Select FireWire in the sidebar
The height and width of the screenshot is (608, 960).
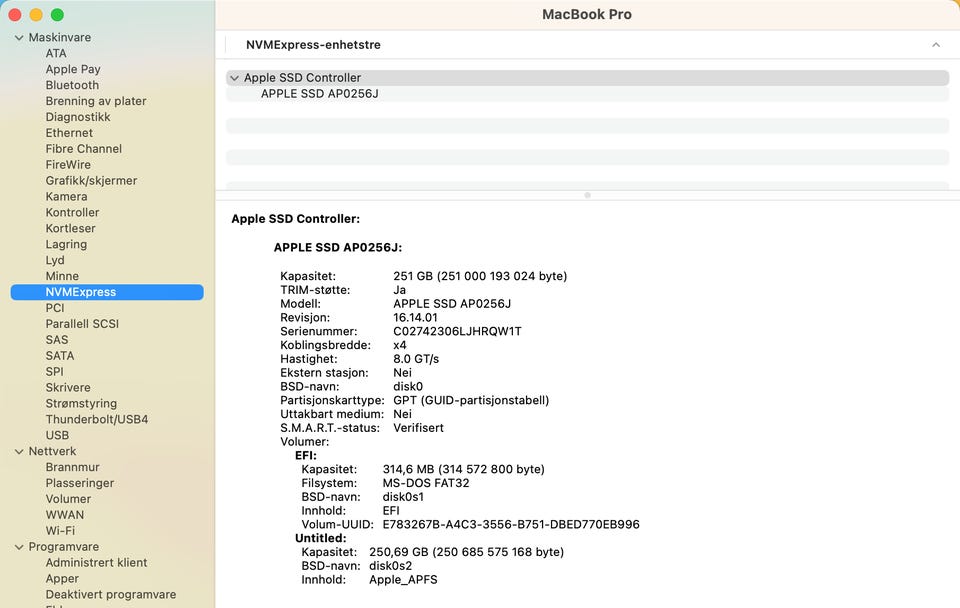tap(68, 165)
